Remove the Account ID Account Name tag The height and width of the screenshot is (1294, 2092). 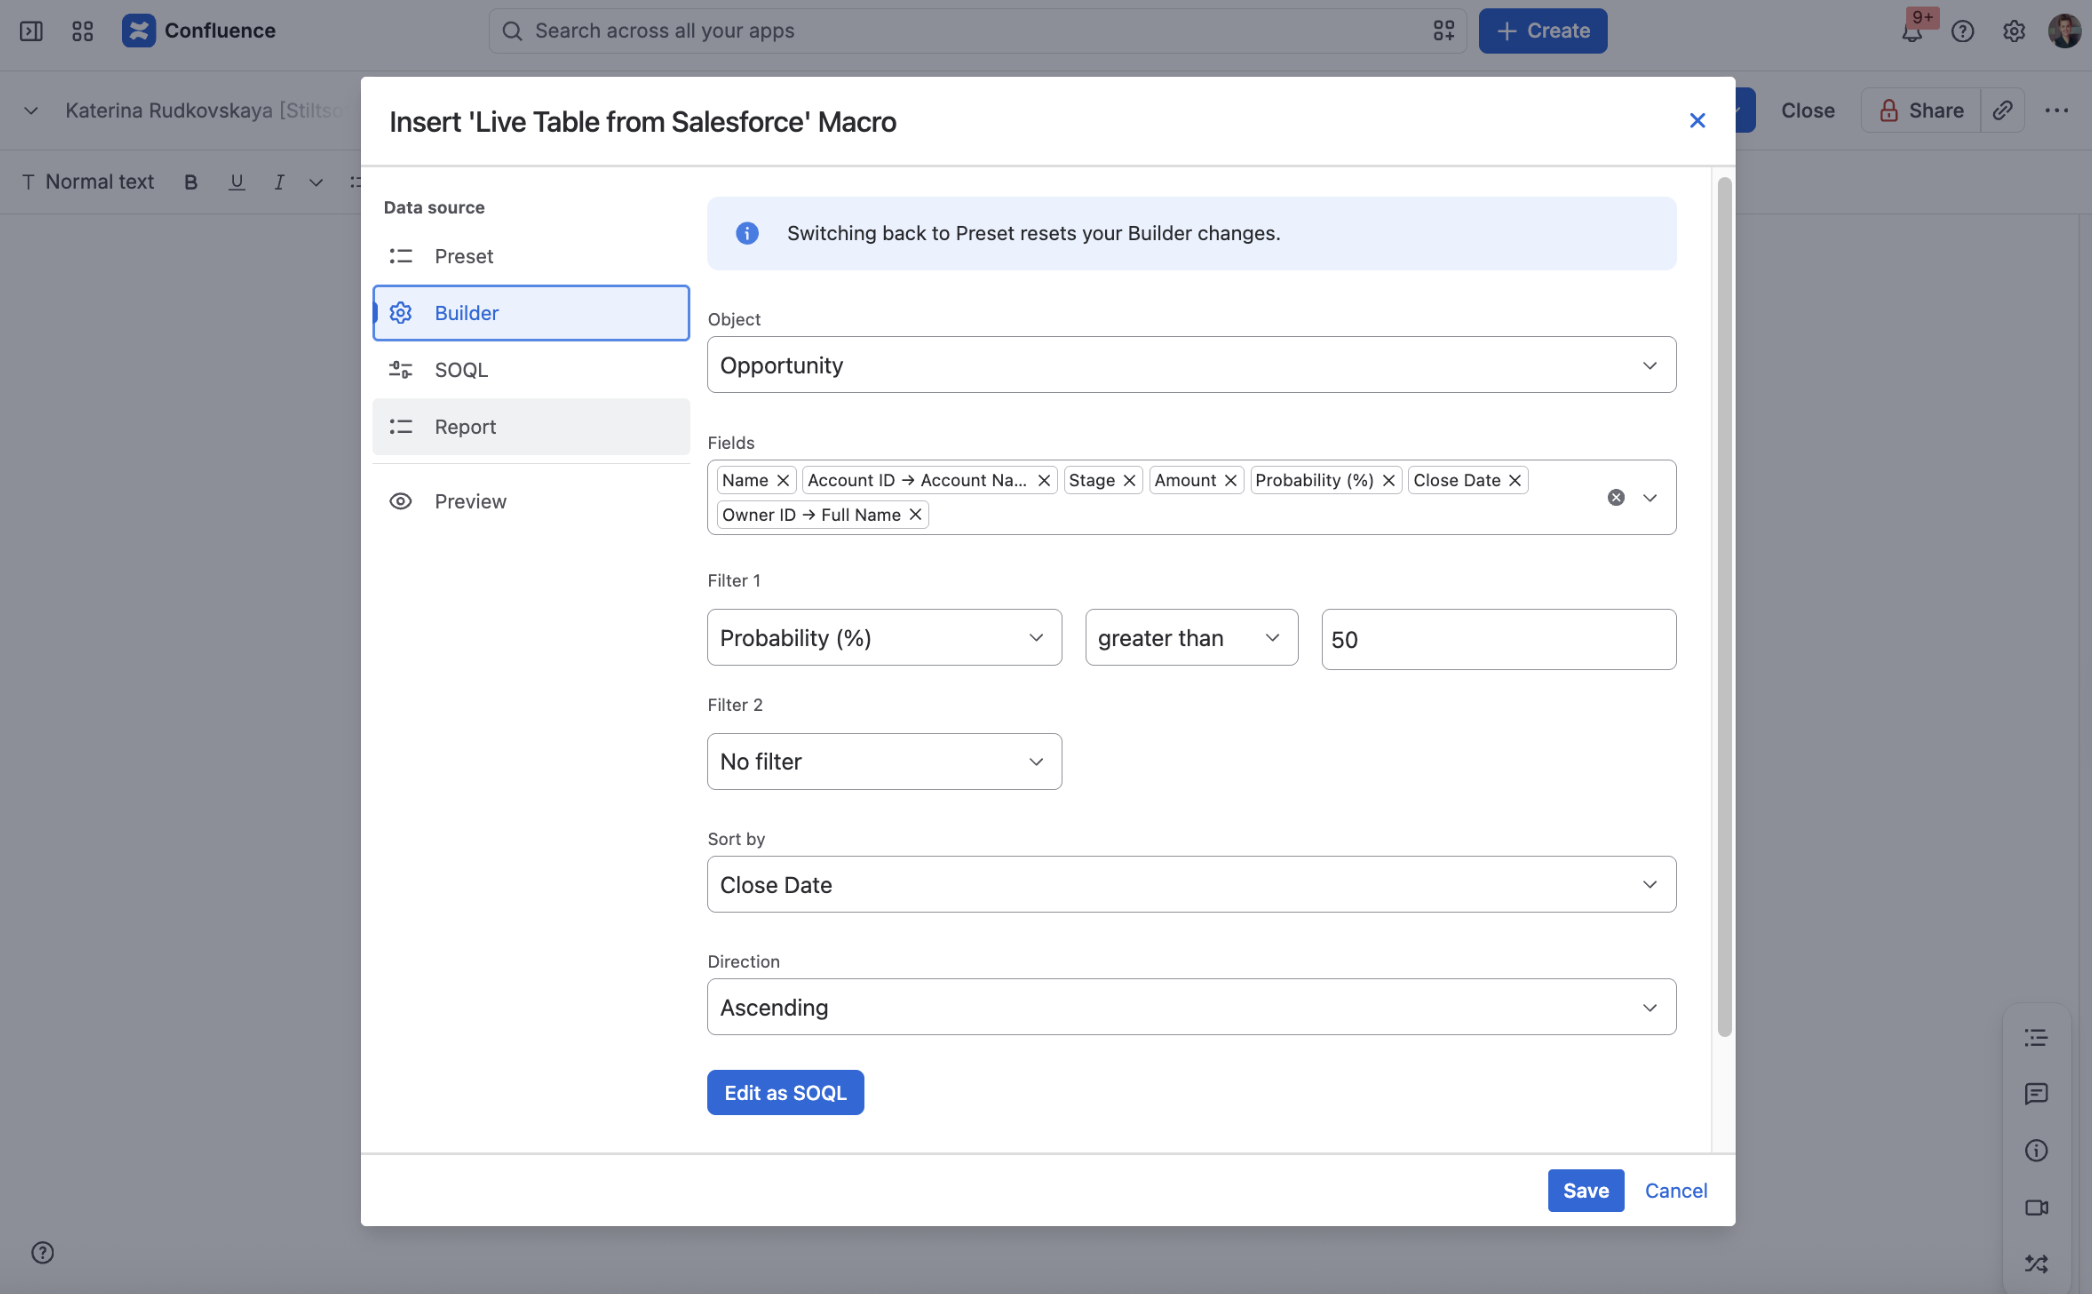(1043, 481)
